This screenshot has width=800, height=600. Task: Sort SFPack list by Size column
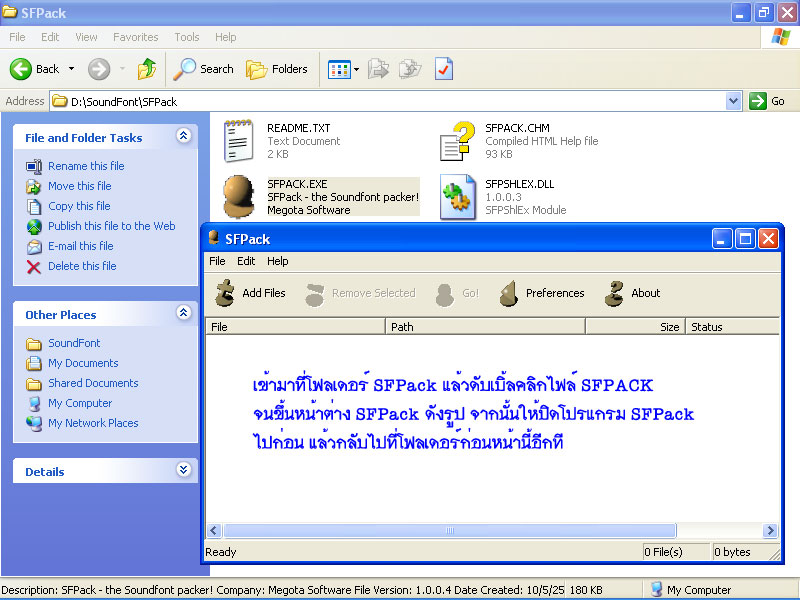pyautogui.click(x=635, y=327)
